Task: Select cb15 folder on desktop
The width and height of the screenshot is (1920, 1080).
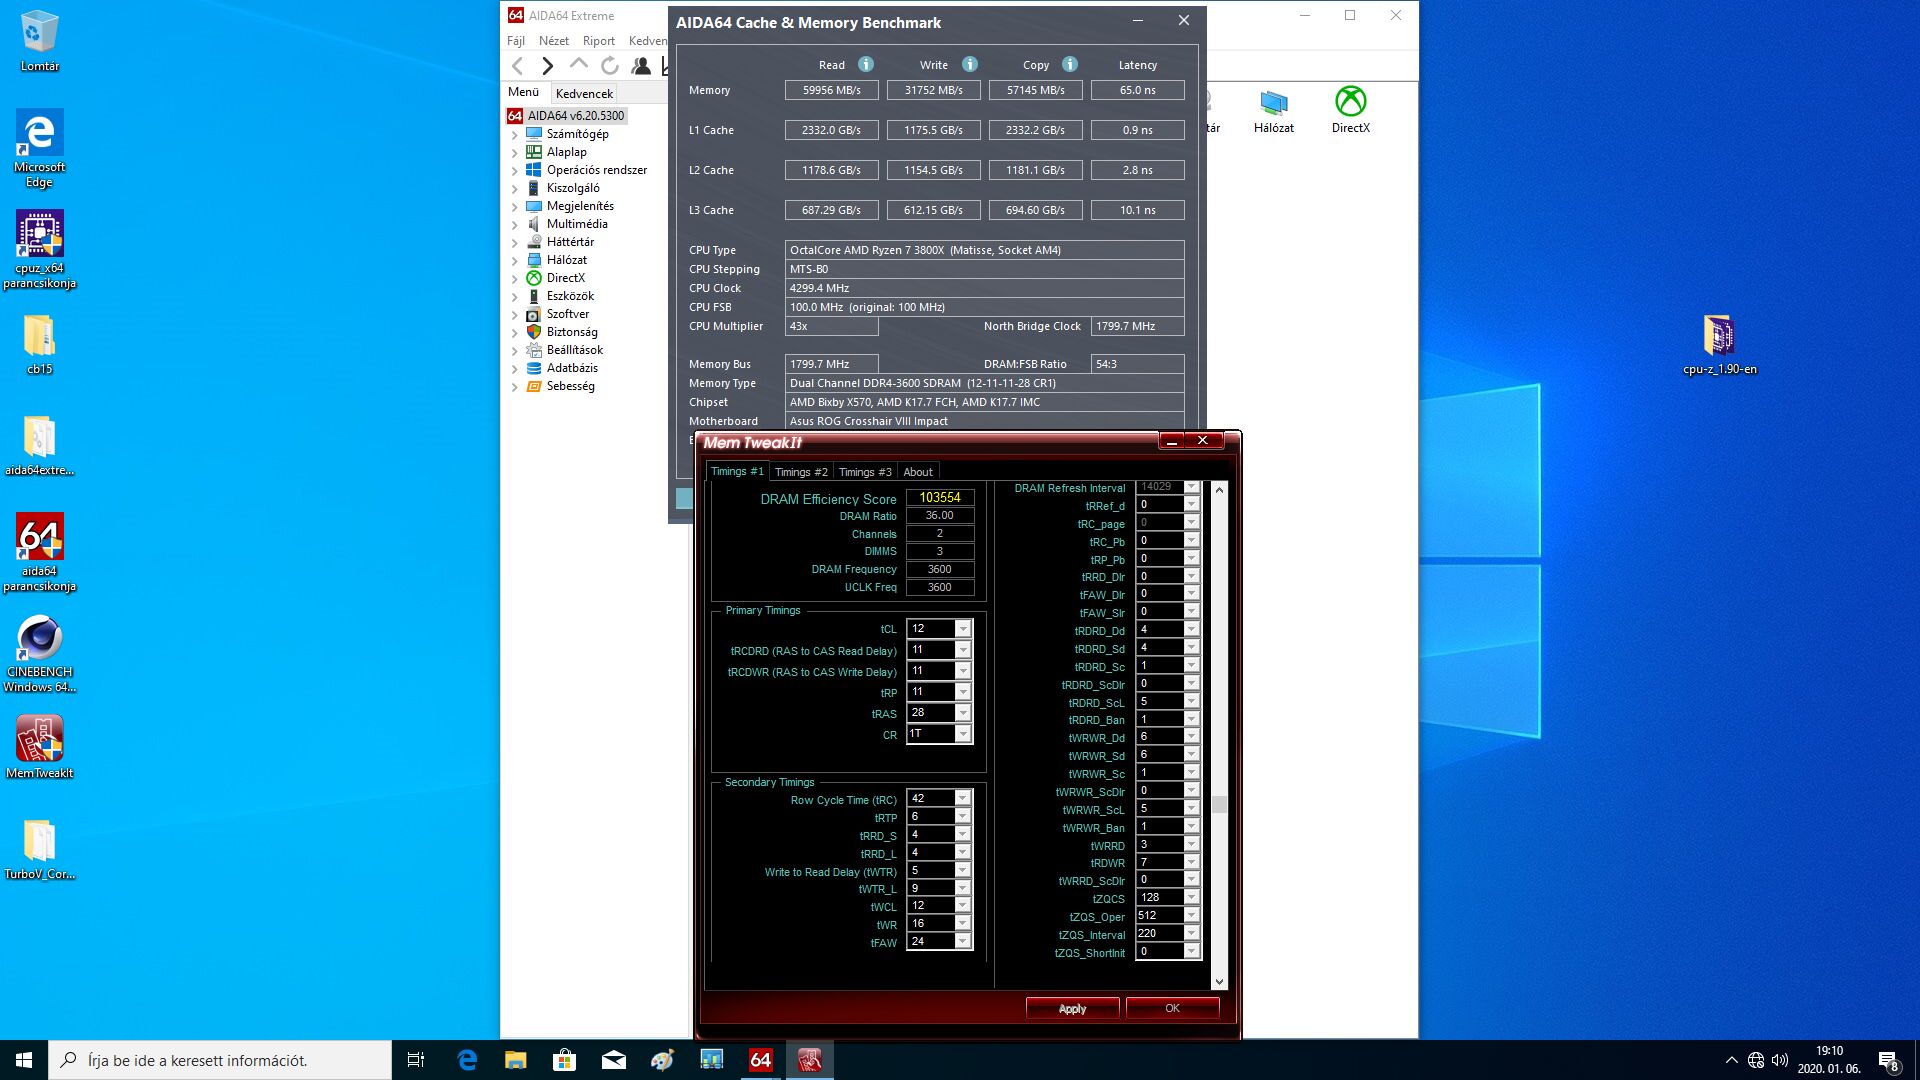Action: tap(40, 346)
